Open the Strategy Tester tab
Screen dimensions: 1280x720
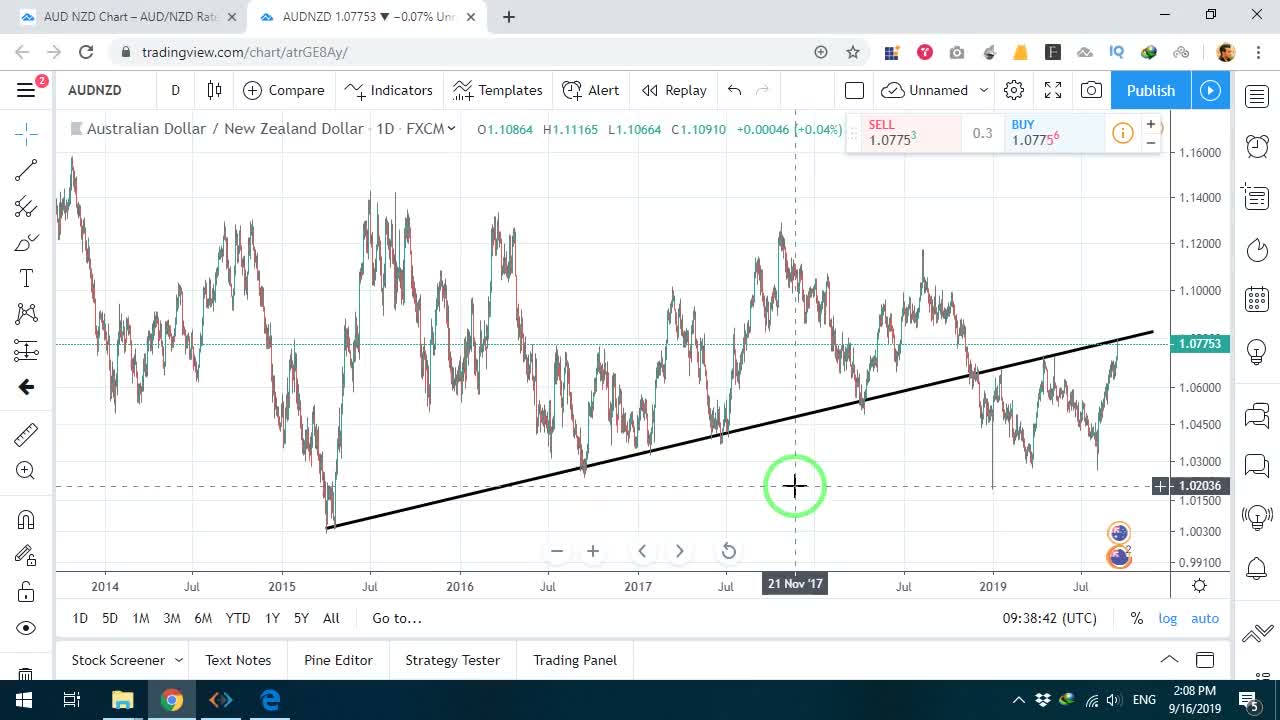(452, 660)
